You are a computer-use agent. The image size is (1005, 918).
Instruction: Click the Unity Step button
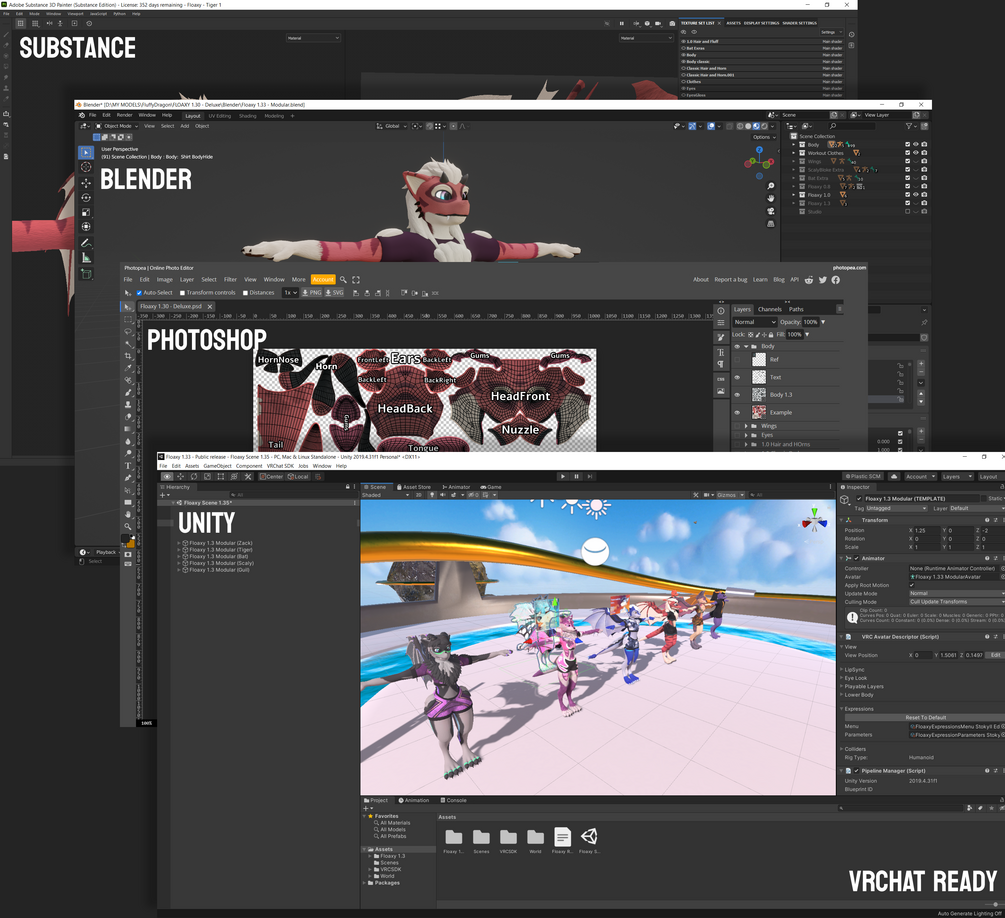click(x=590, y=476)
